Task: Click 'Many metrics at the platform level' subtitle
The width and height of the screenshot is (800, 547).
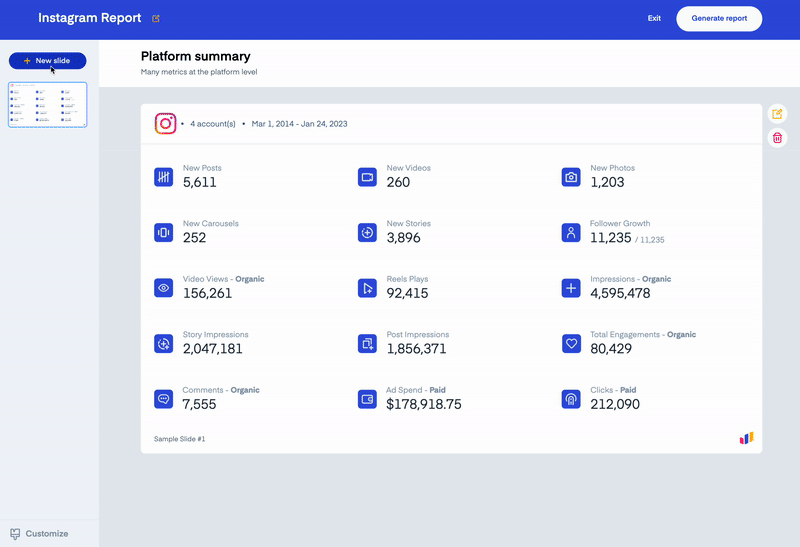Action: coord(199,72)
